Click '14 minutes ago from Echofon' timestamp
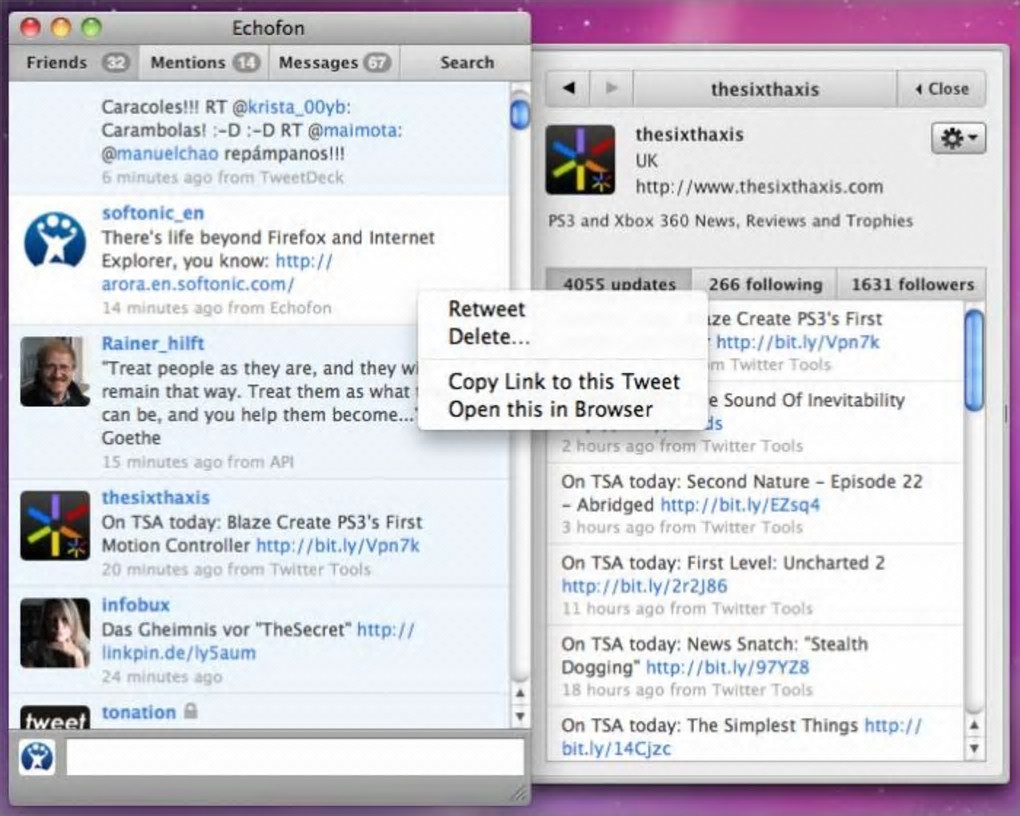Viewport: 1020px width, 816px height. point(217,307)
